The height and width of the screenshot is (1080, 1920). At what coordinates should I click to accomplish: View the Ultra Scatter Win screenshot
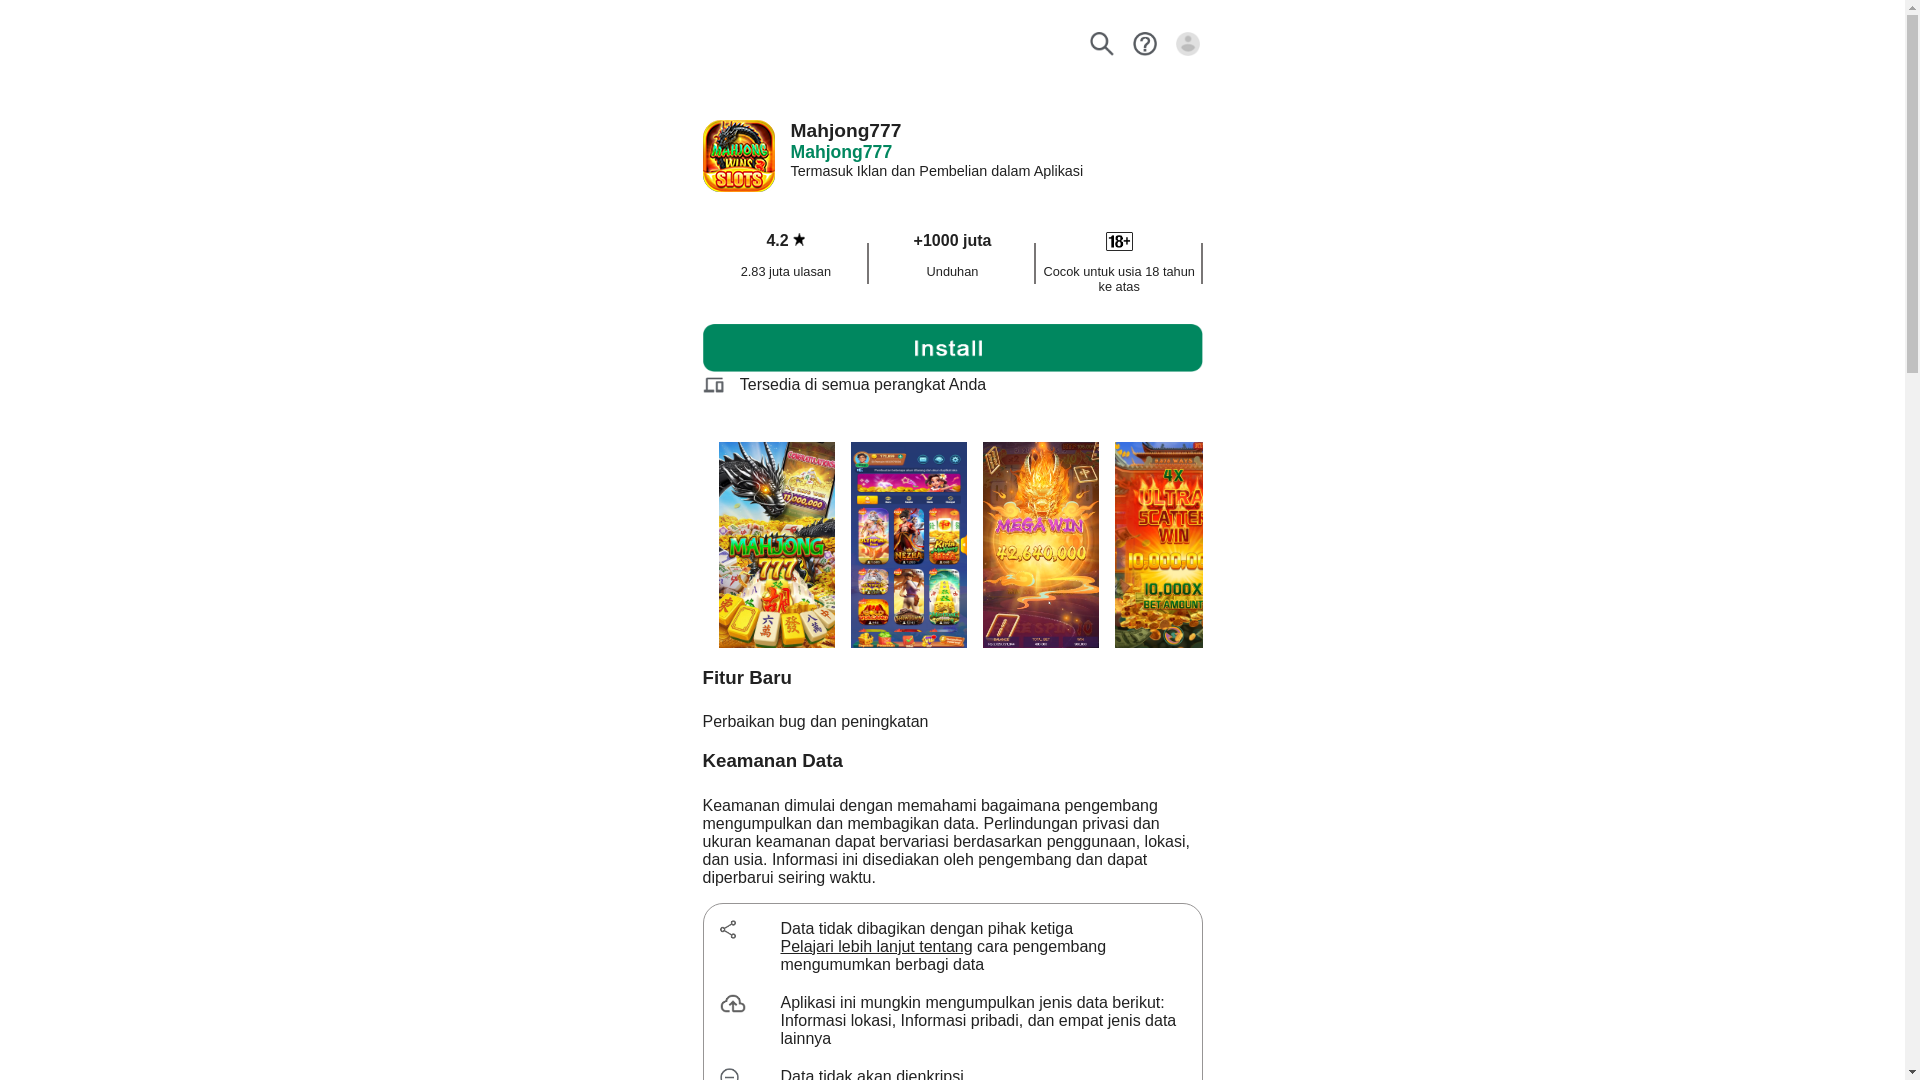1159,545
